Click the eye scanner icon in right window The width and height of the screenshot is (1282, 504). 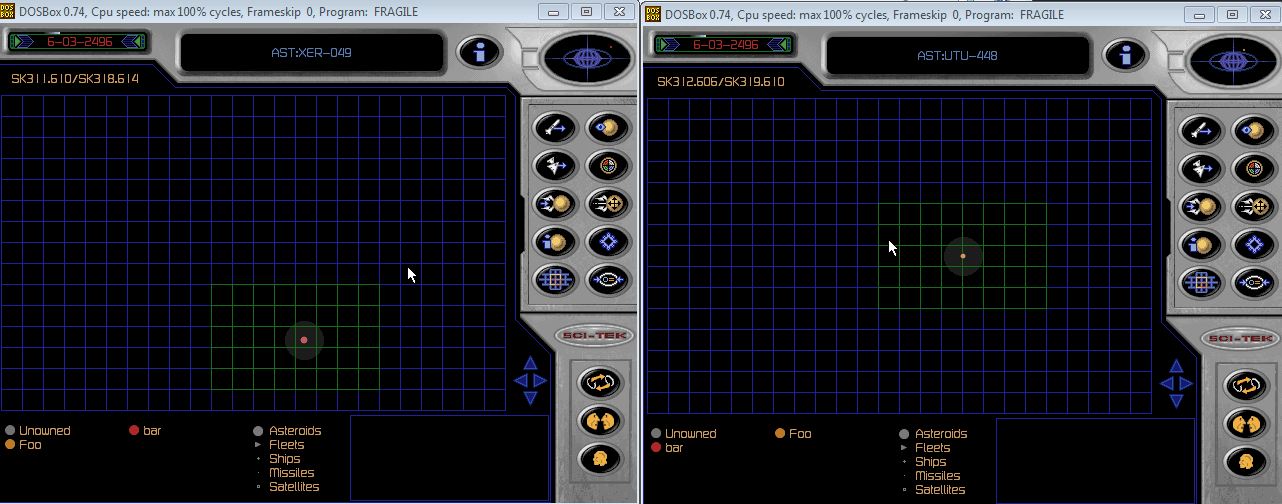point(1252,282)
